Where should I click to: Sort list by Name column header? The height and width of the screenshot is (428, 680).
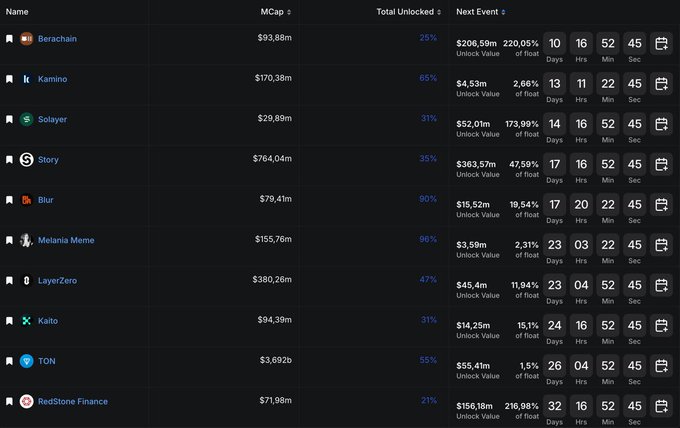point(18,12)
